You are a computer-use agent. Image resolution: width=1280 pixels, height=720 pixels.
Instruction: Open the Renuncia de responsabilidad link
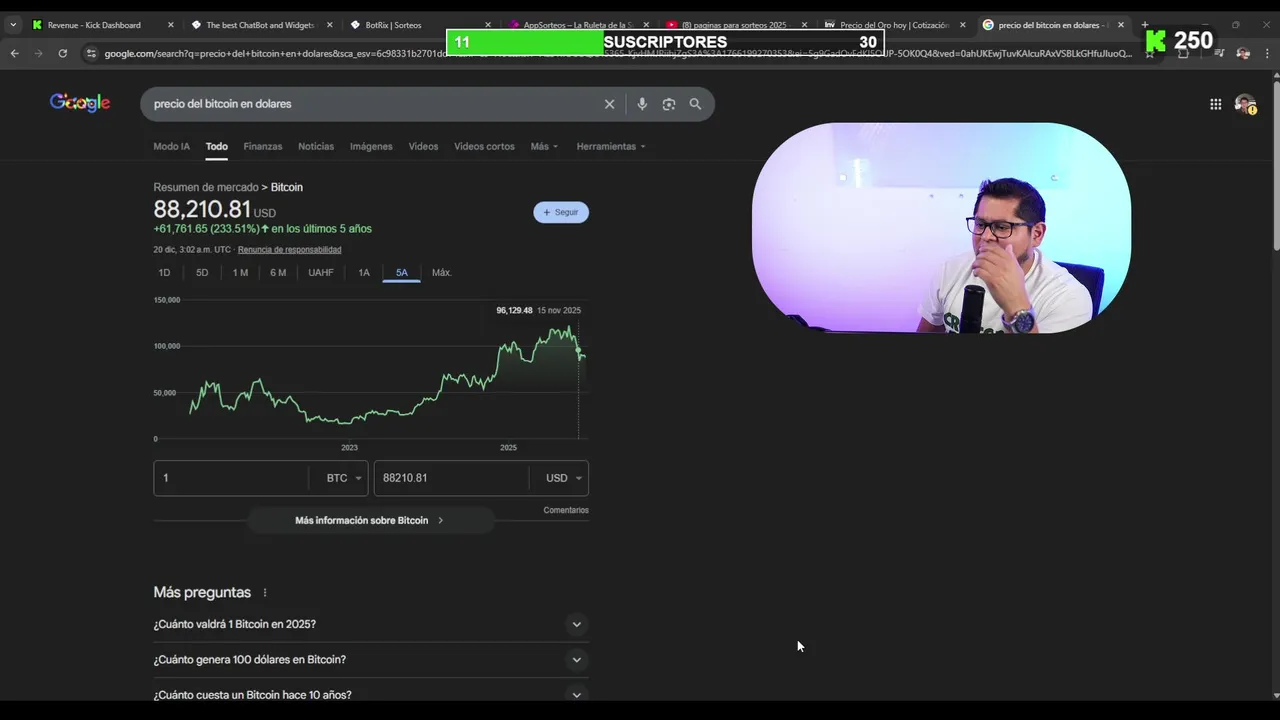(289, 250)
